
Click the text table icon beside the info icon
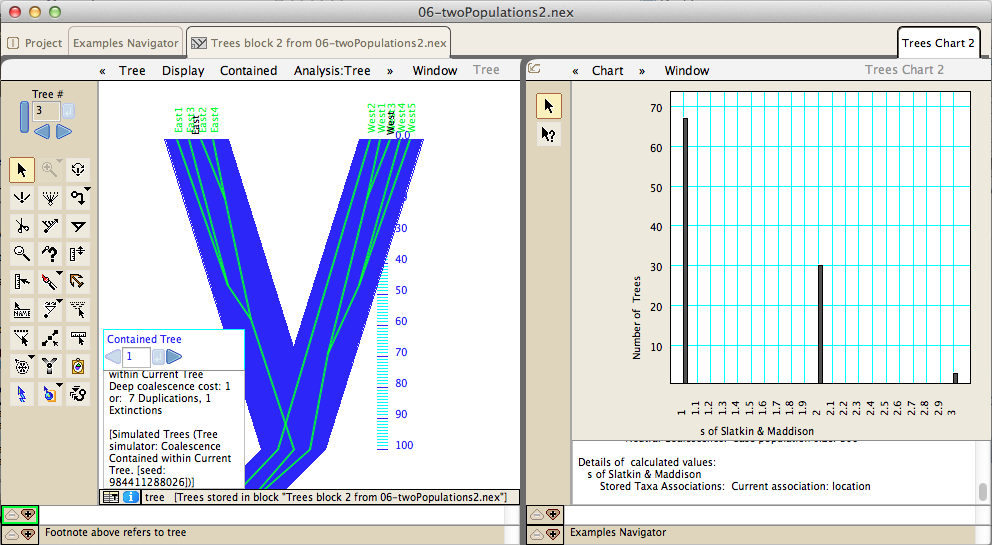(x=111, y=497)
